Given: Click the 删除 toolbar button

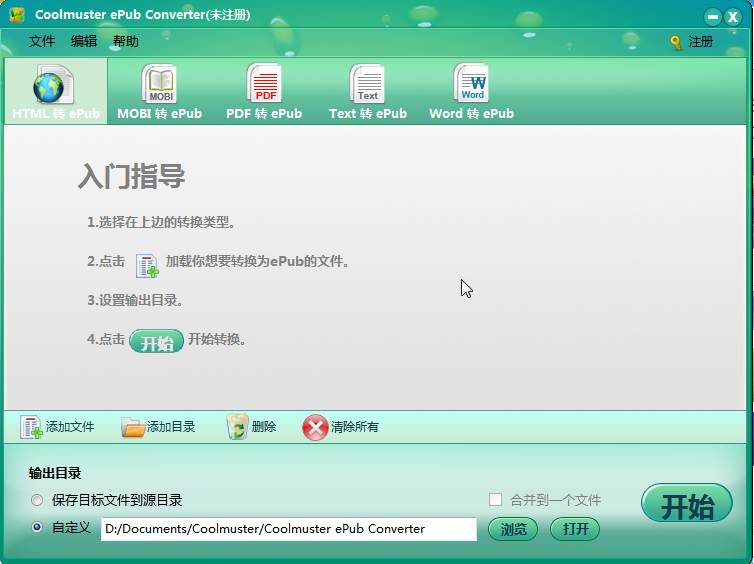Looking at the screenshot, I should (251, 427).
